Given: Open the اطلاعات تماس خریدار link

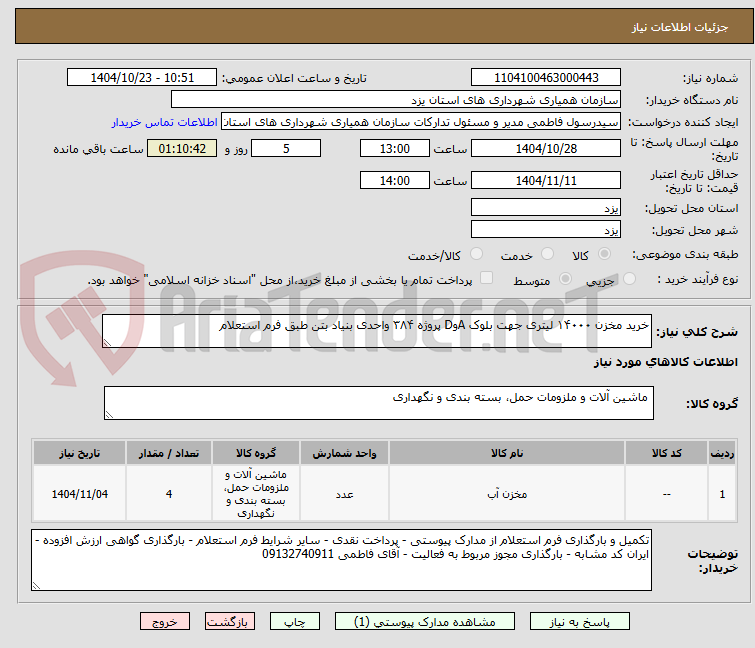Looking at the screenshot, I should [x=165, y=122].
